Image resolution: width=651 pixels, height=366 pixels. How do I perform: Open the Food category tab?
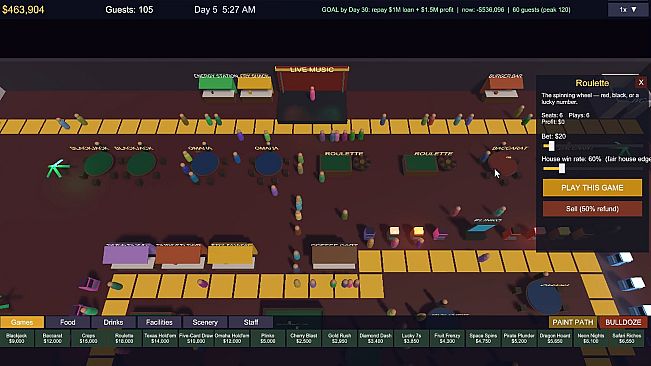click(x=68, y=322)
